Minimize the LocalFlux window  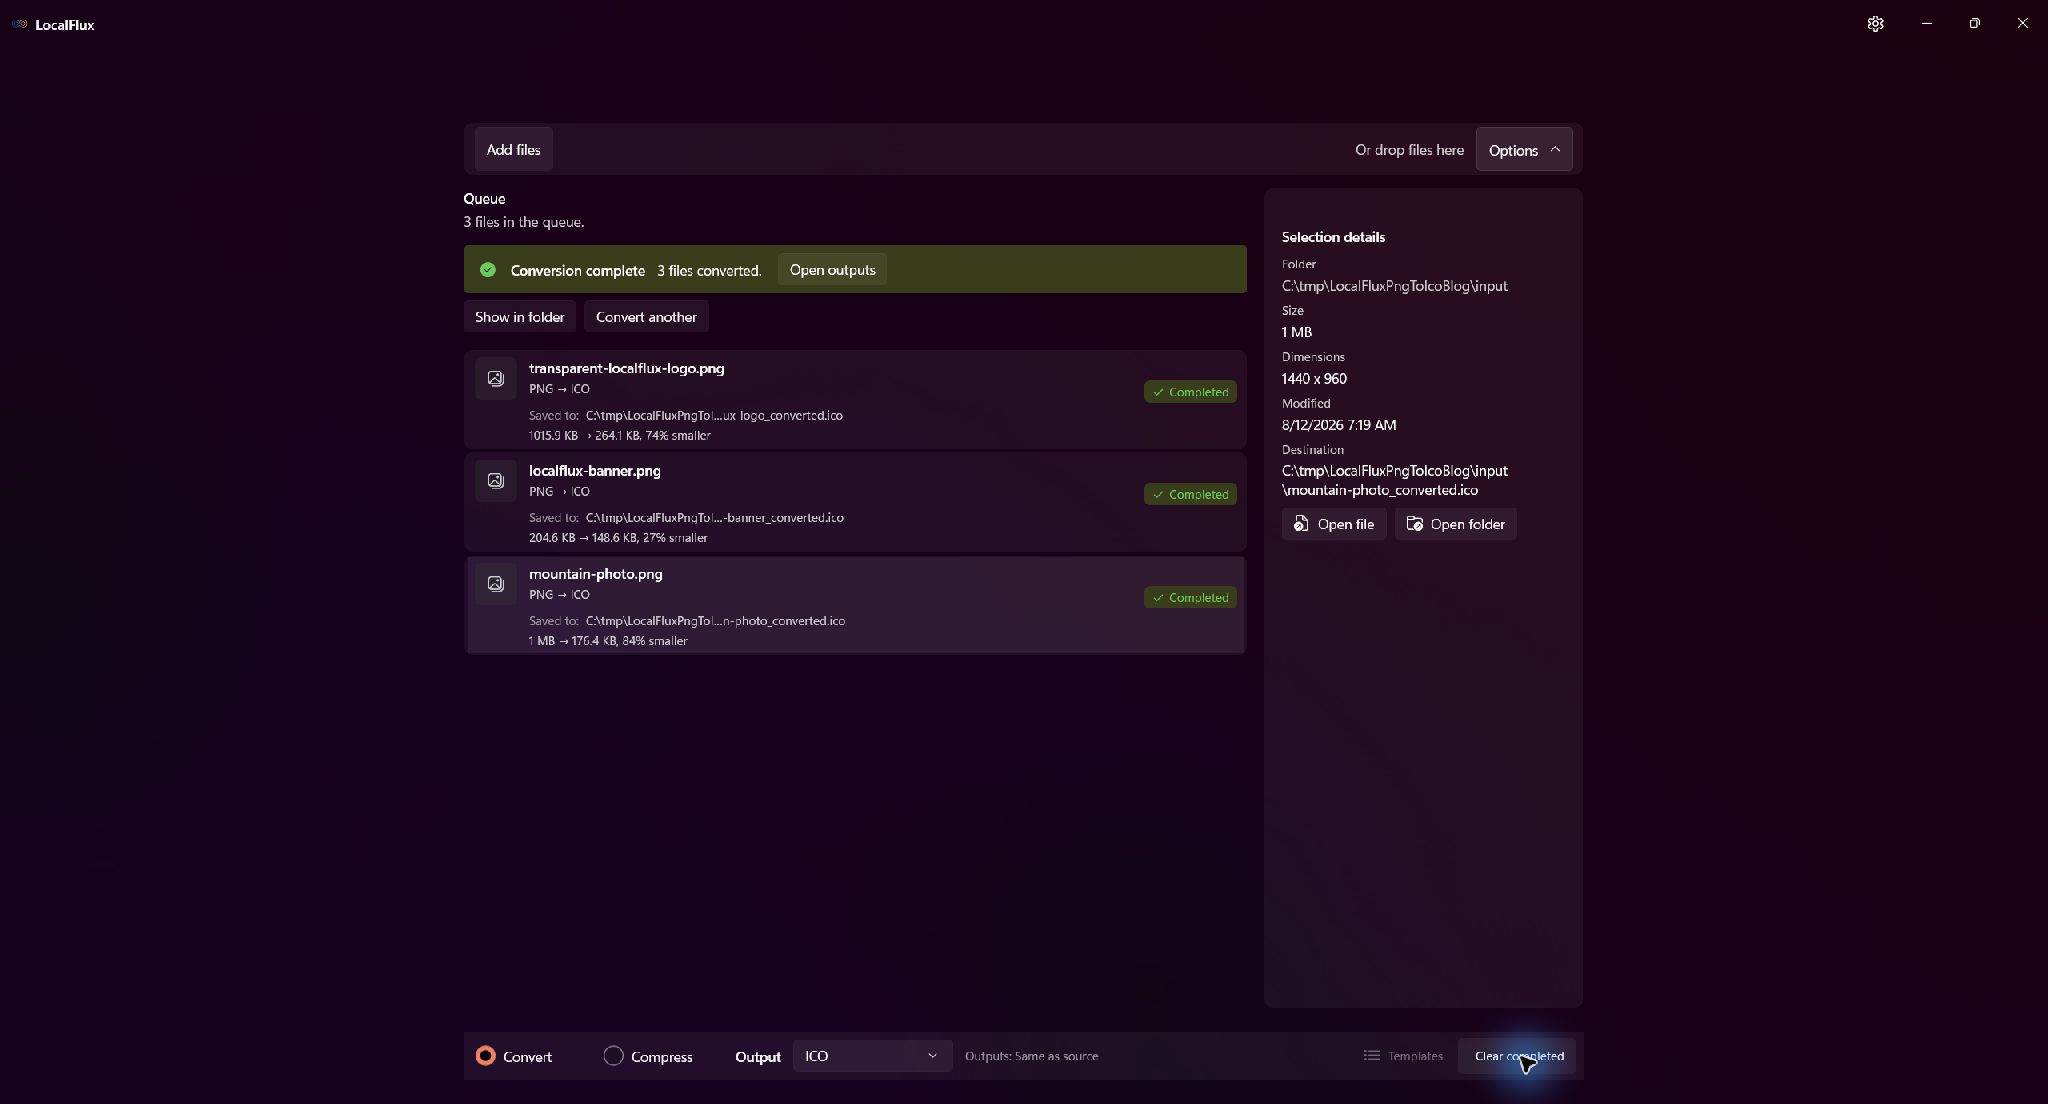point(1927,23)
